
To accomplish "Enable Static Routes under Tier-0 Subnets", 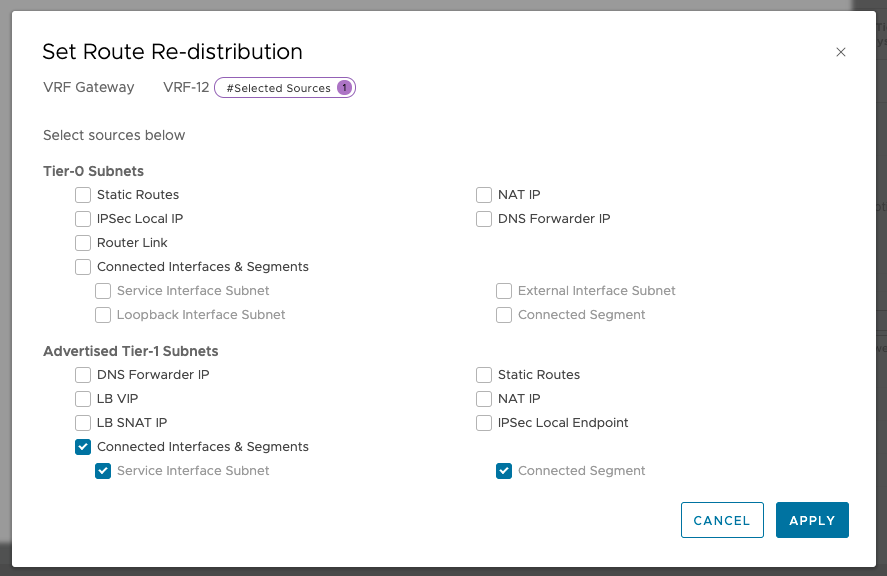I will (83, 195).
